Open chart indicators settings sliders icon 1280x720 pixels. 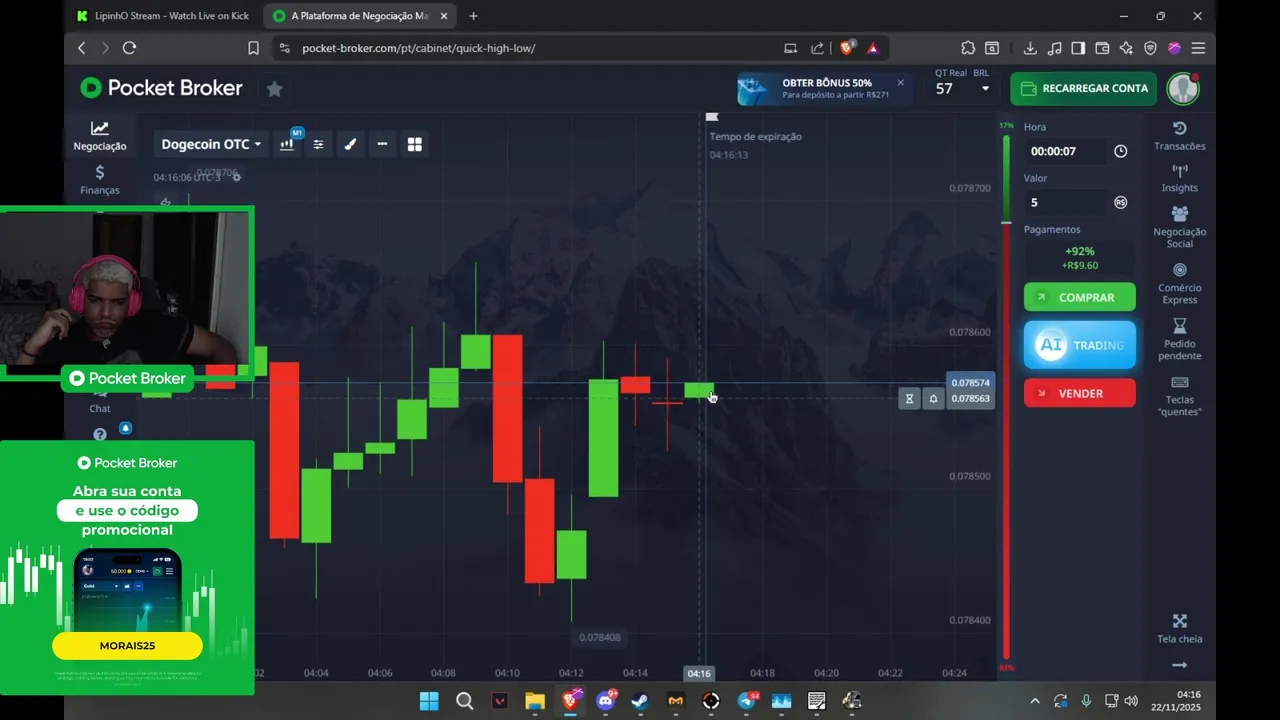click(318, 144)
